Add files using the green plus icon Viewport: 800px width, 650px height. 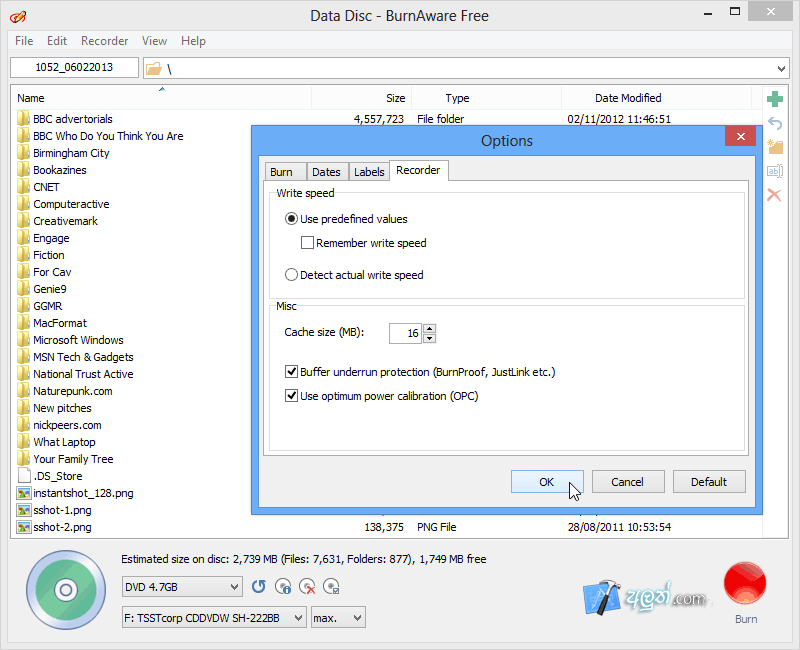pos(775,100)
